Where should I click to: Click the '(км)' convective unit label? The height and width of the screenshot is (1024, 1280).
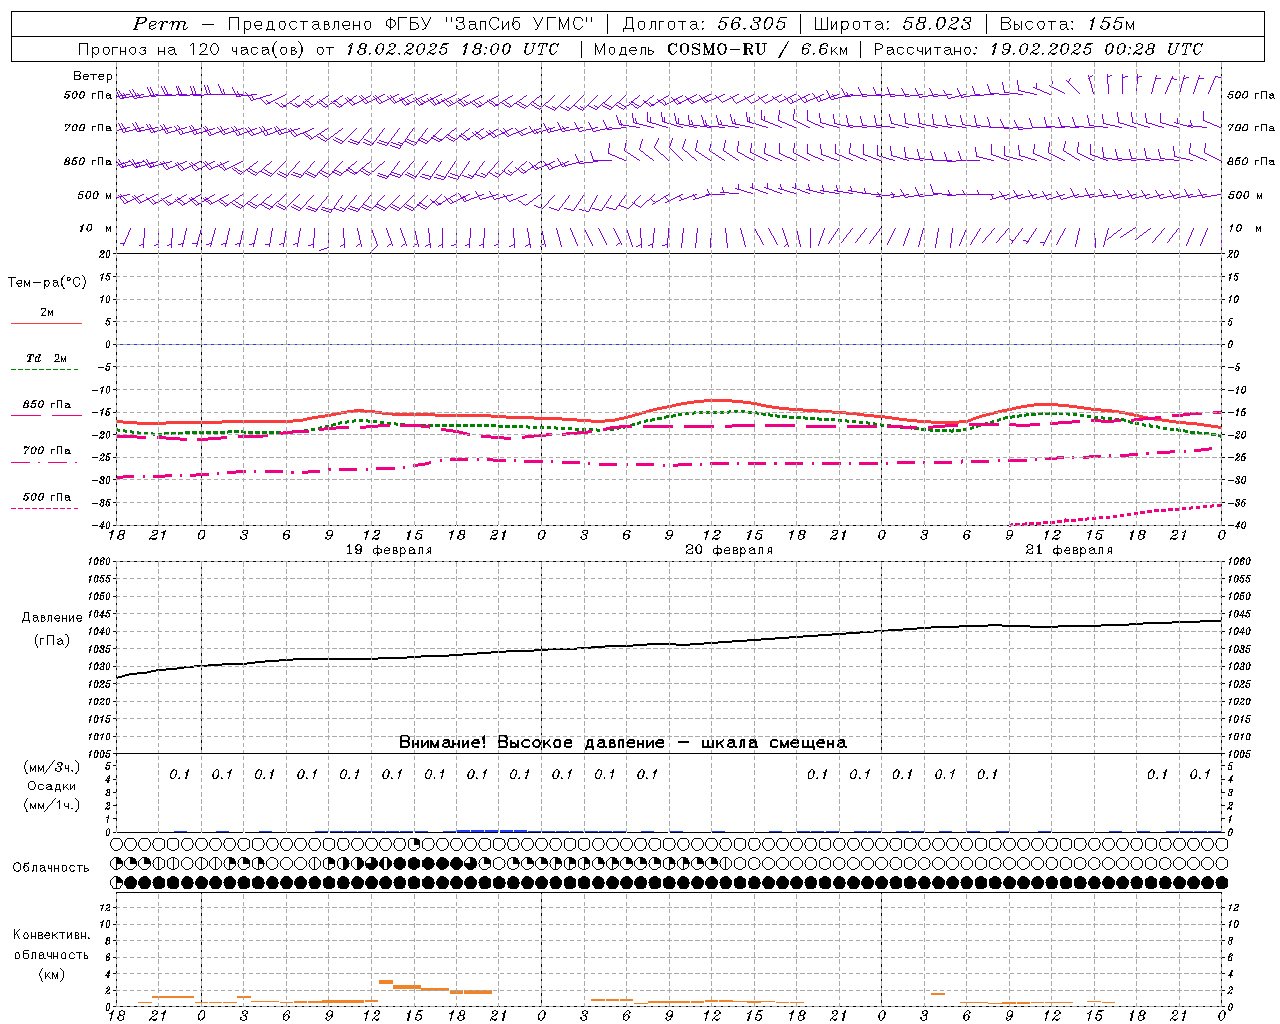[x=52, y=974]
